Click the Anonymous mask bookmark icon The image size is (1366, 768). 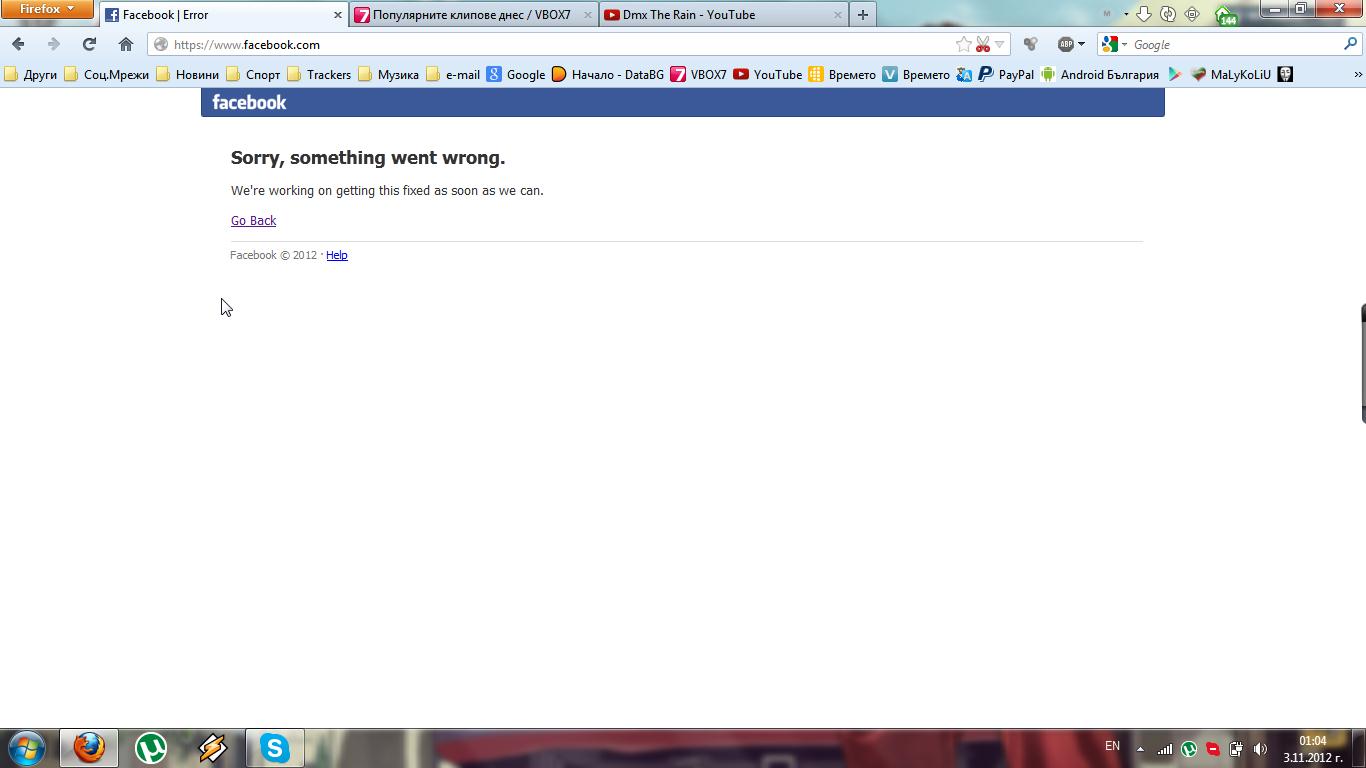(x=1285, y=74)
